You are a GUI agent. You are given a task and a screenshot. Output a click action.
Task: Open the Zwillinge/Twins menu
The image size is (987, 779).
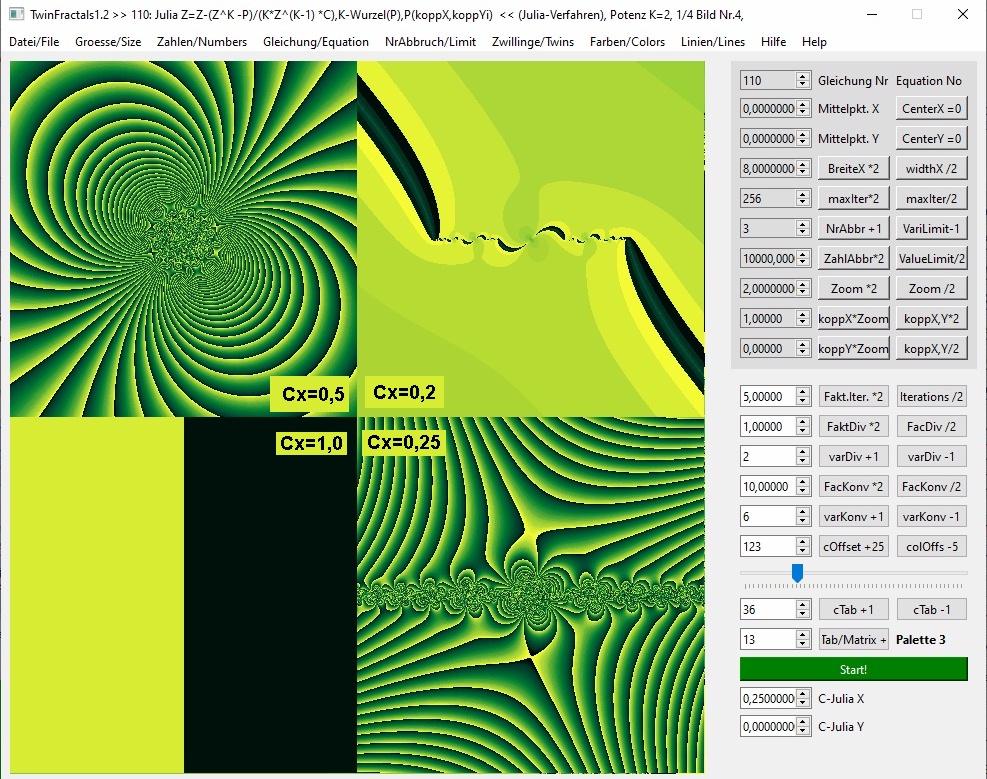pyautogui.click(x=533, y=42)
